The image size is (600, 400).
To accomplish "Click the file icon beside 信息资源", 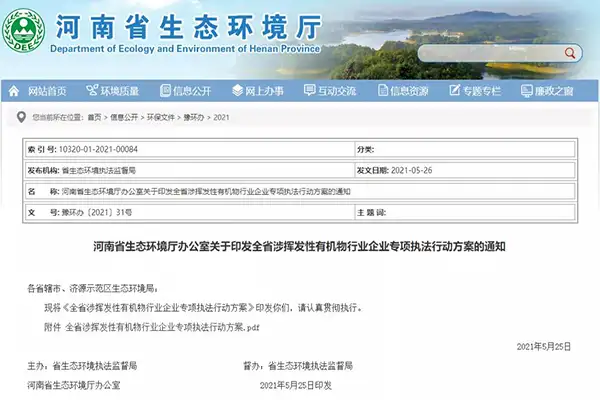I will 383,91.
